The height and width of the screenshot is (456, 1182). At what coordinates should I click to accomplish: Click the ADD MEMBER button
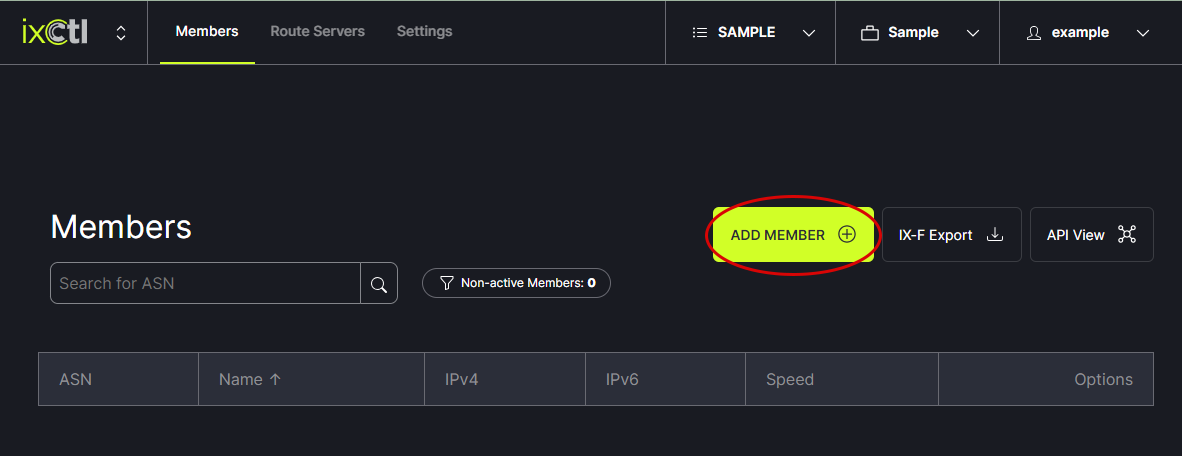coord(779,235)
